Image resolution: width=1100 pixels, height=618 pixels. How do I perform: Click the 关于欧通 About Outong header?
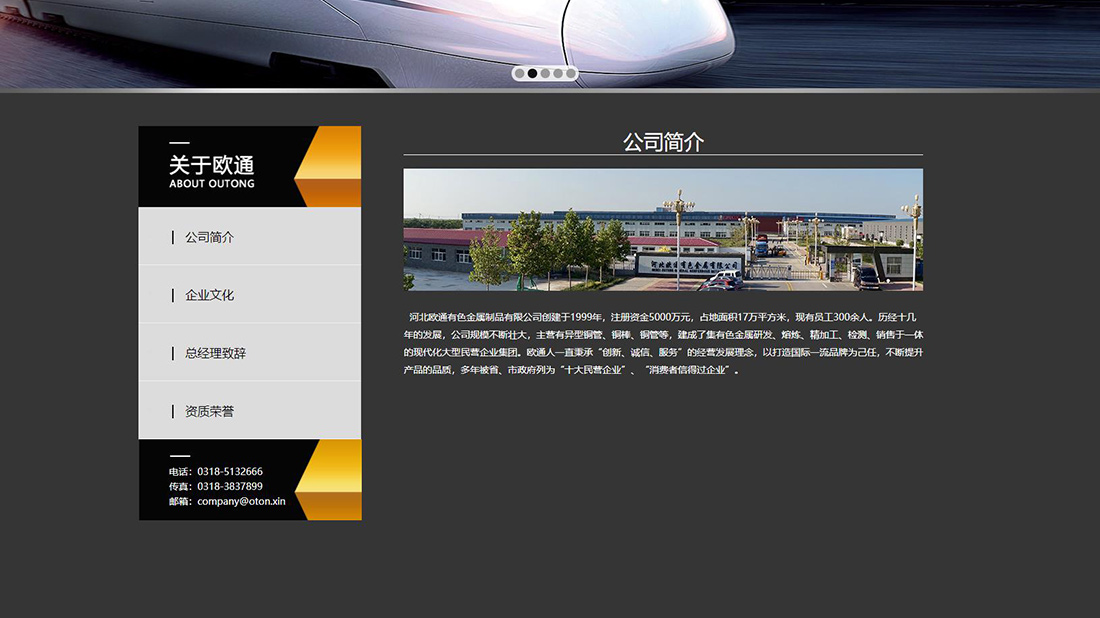(212, 170)
